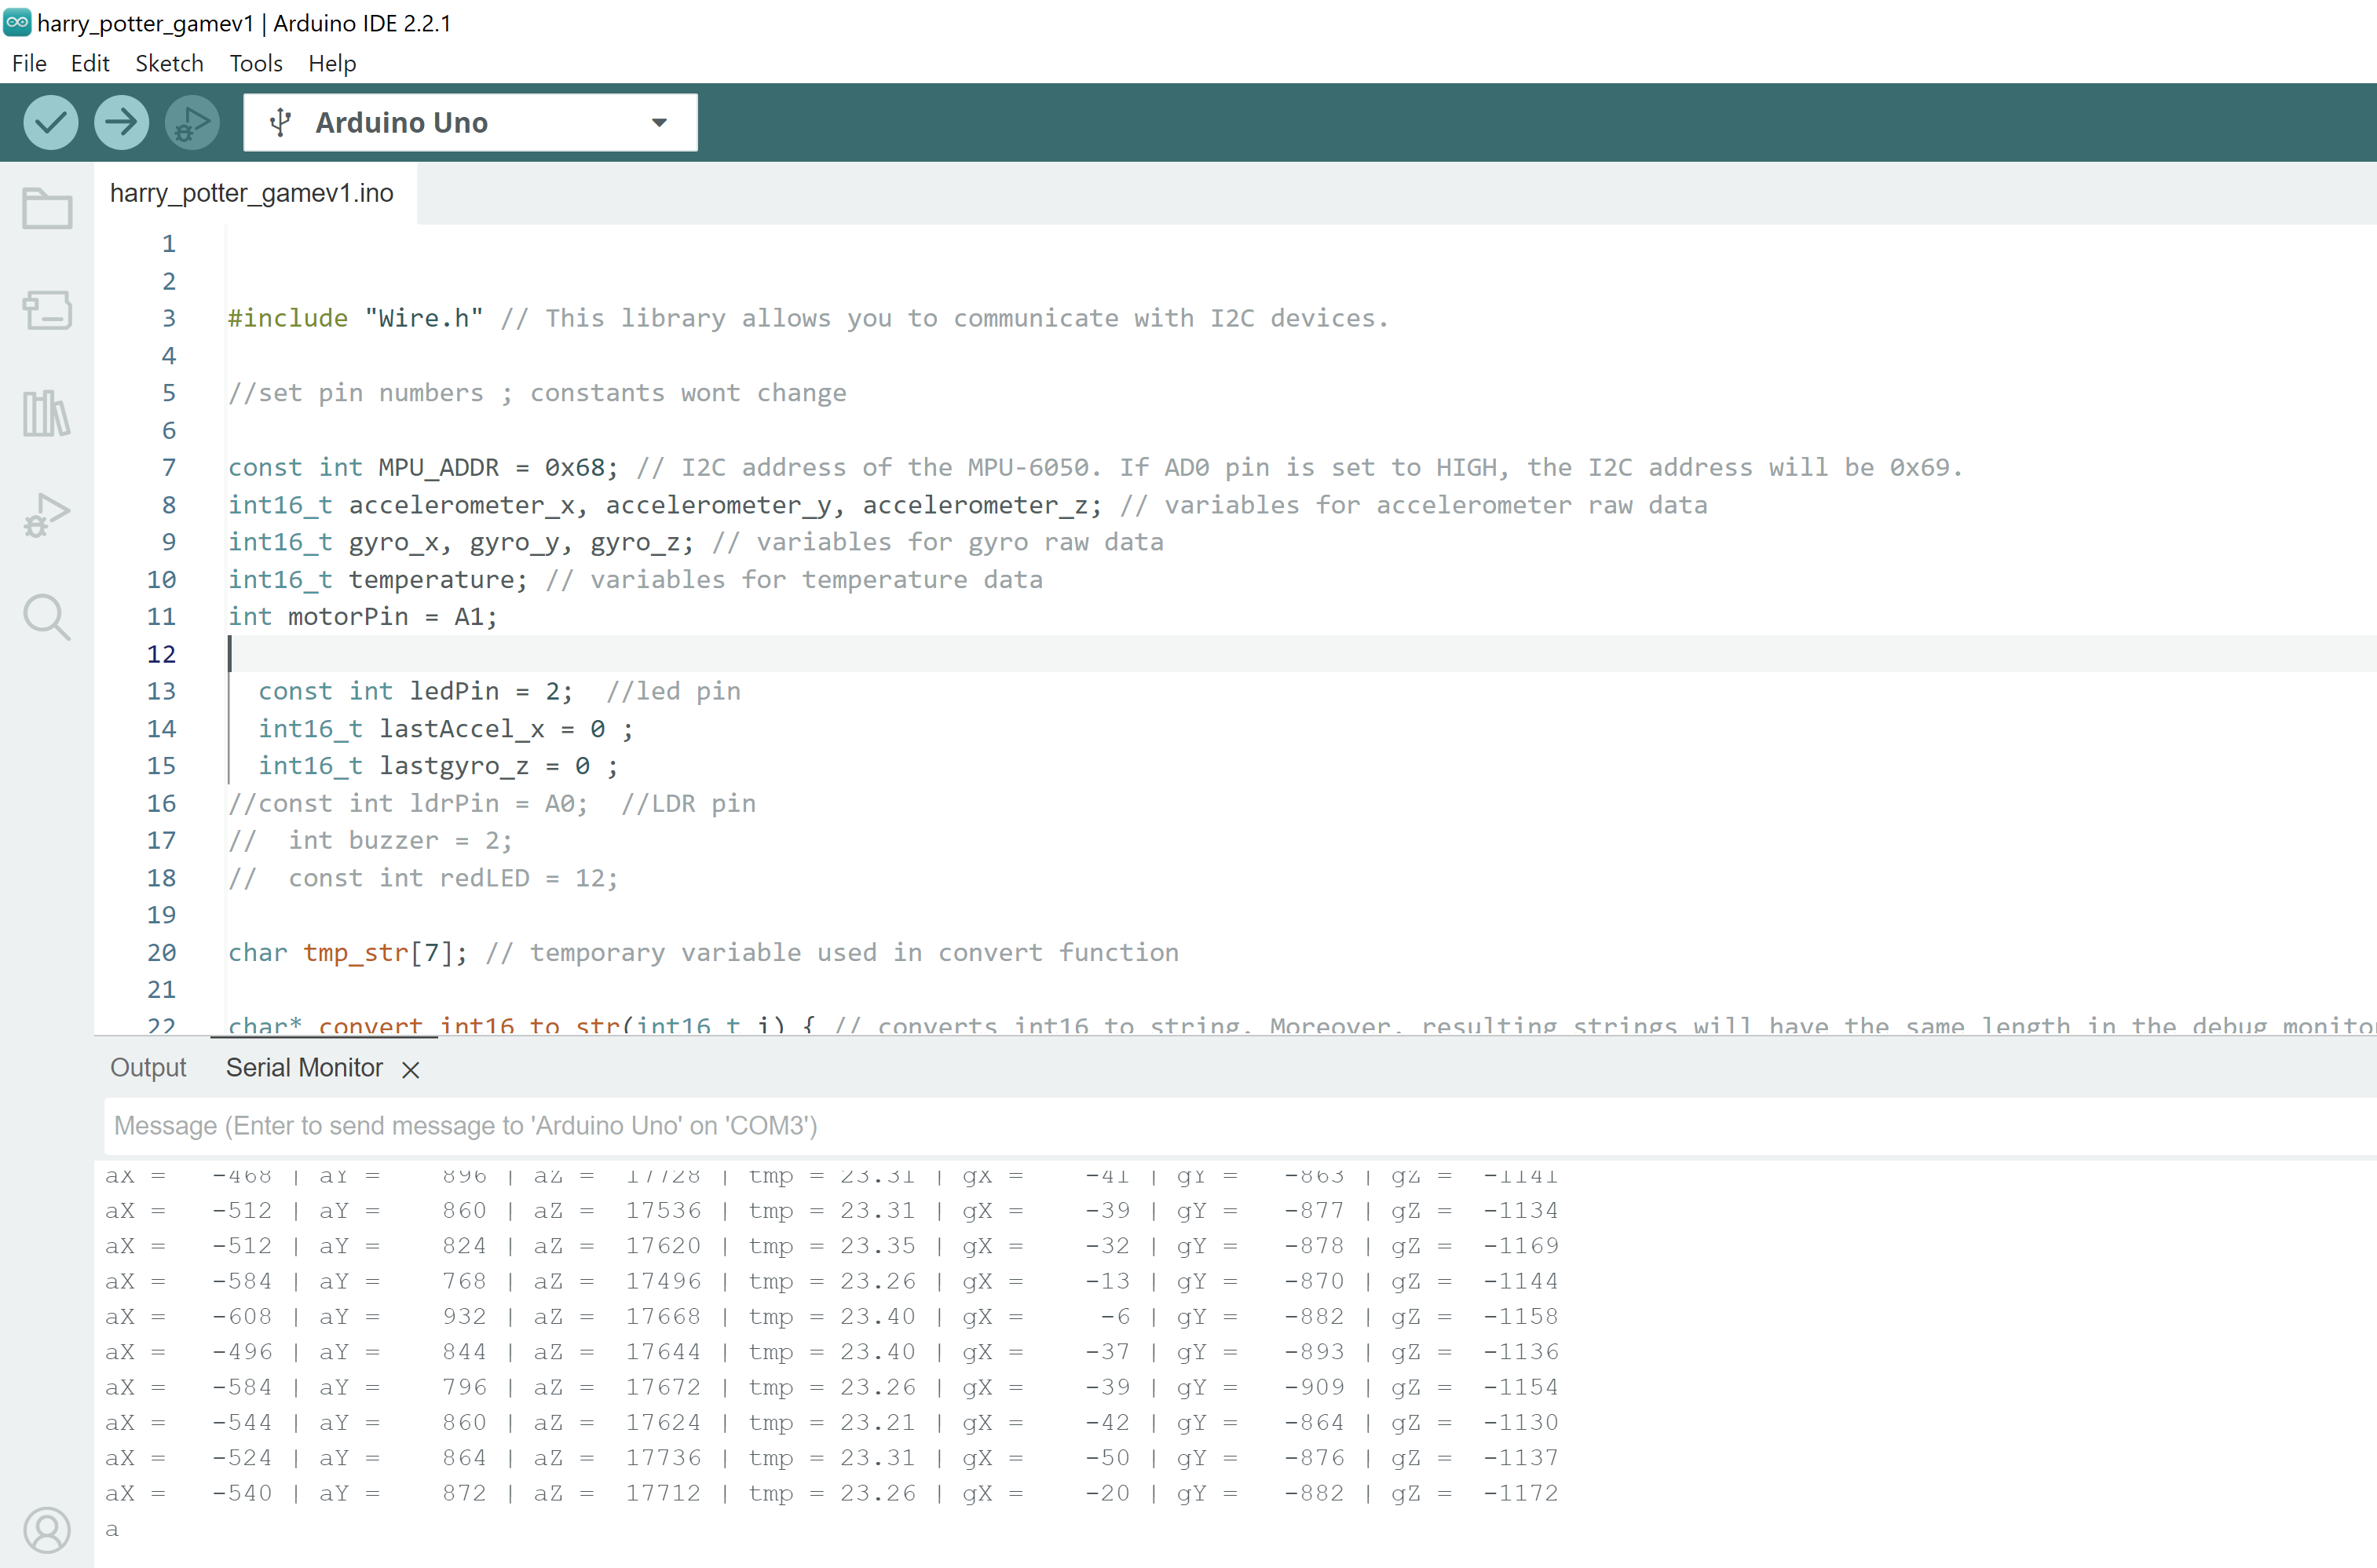Open the Sketch menu
Screen dimensions: 2377x1568
(169, 63)
